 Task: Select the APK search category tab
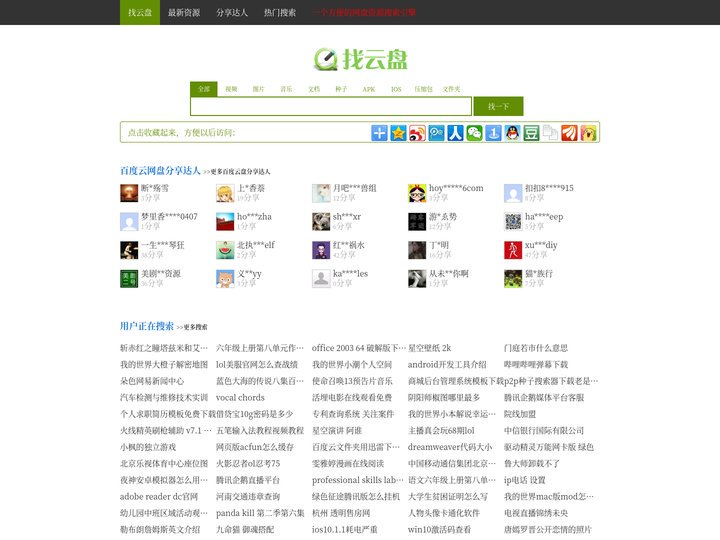[x=369, y=89]
